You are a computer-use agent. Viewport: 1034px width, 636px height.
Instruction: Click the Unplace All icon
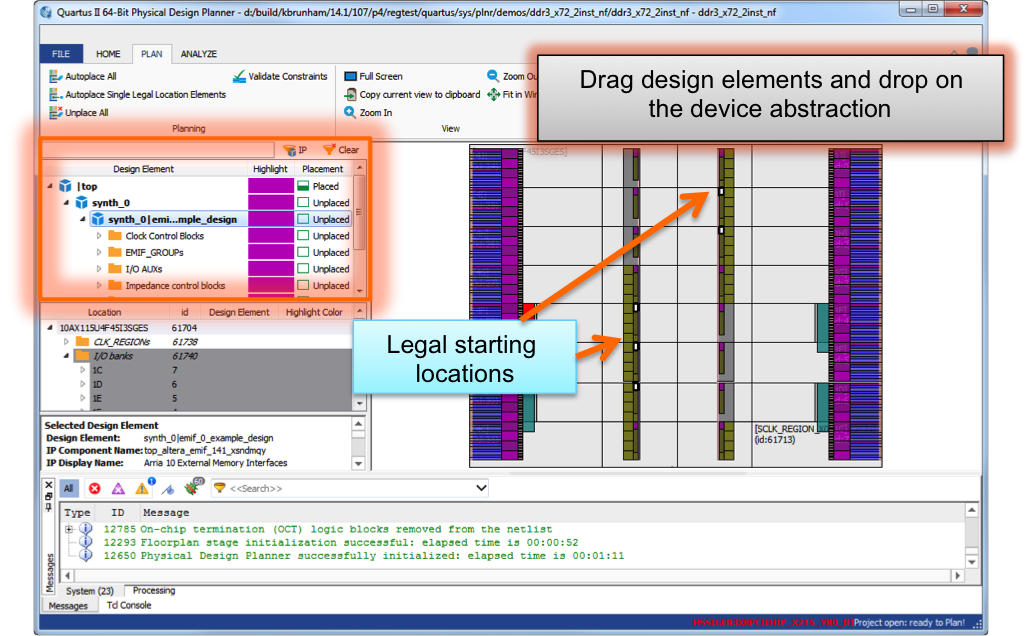56,113
